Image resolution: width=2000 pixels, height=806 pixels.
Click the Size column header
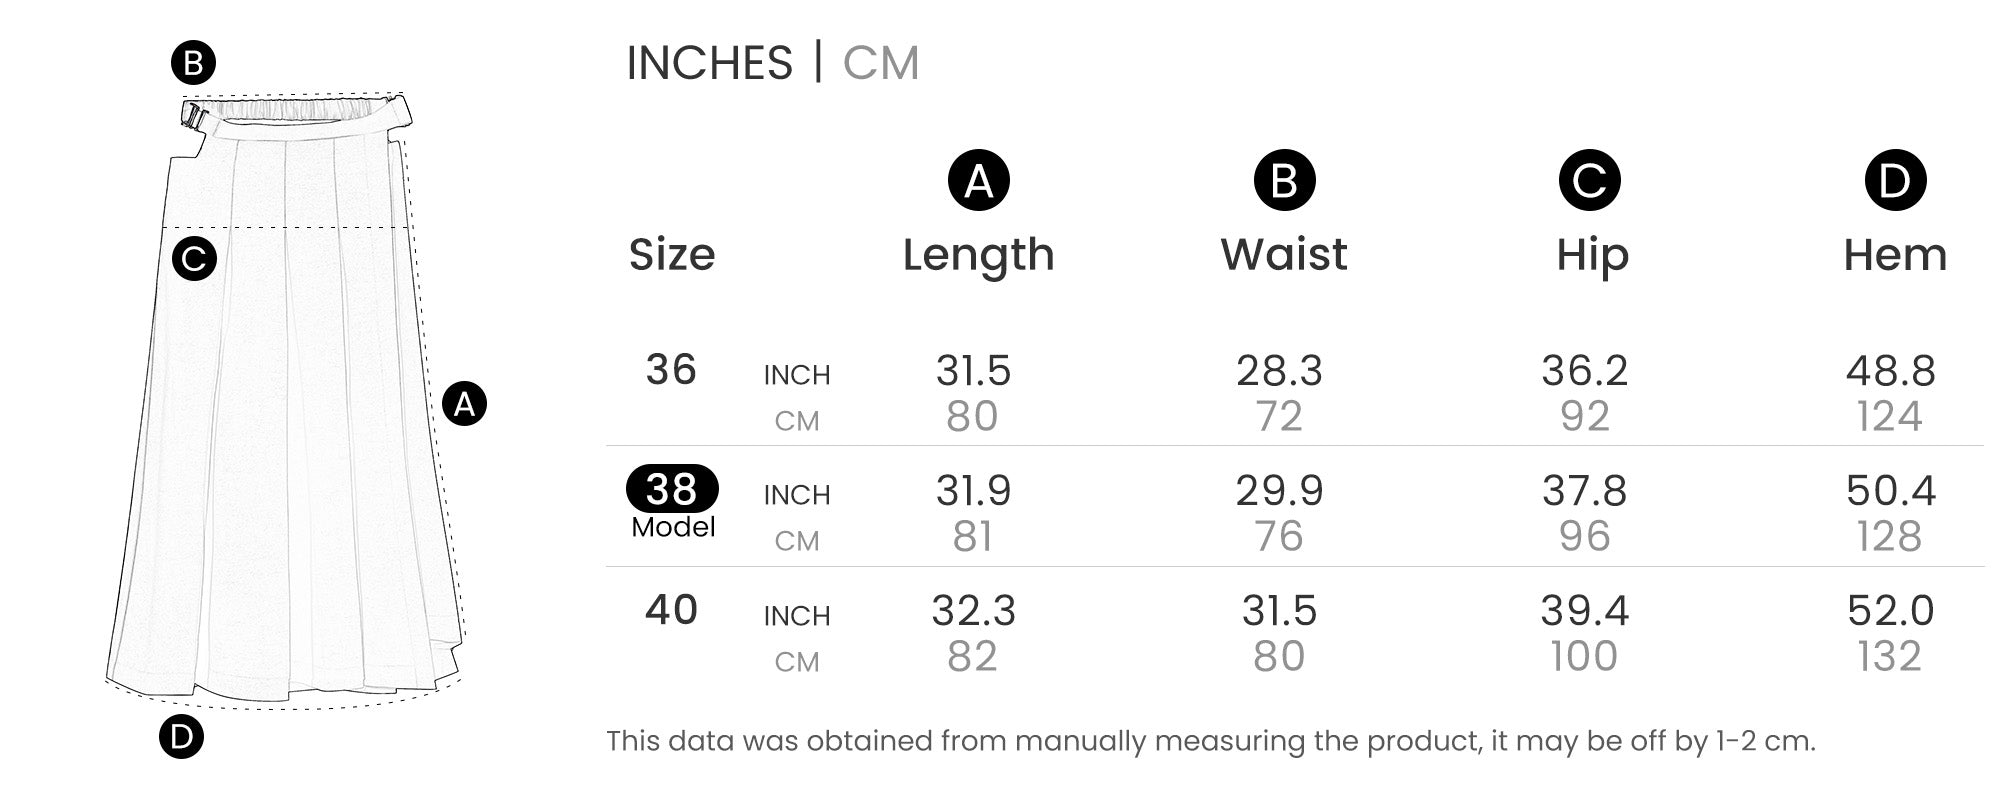click(x=672, y=255)
